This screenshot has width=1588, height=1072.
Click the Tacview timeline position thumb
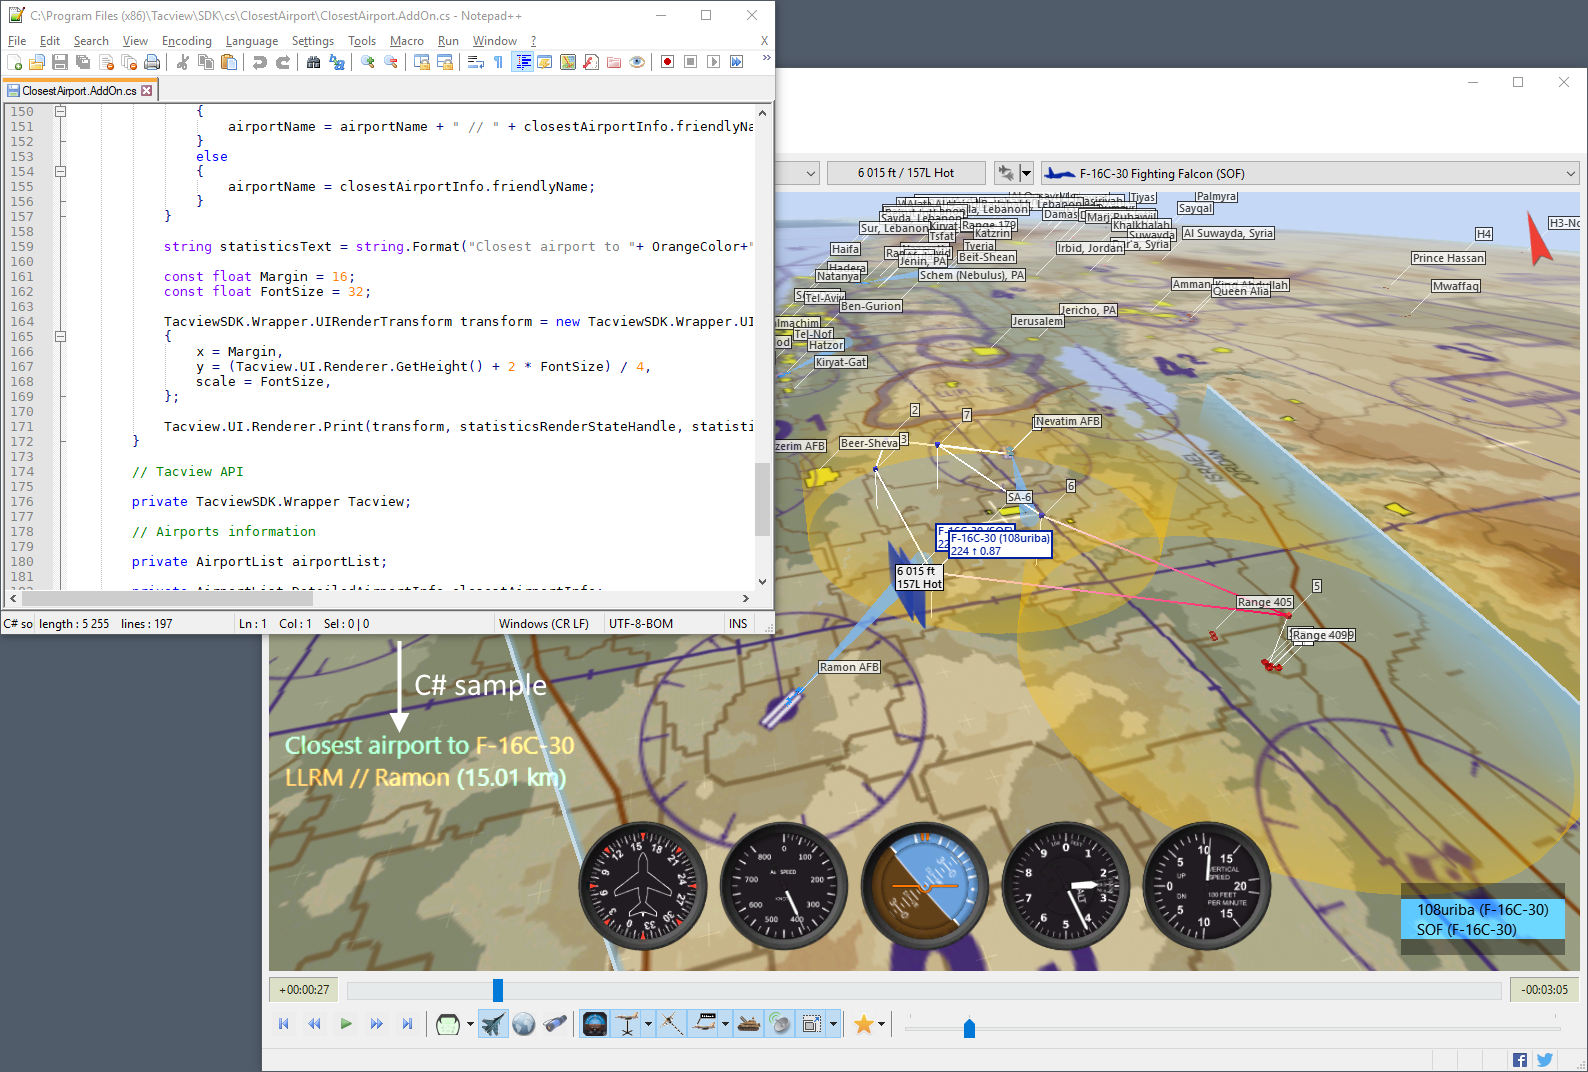point(498,990)
